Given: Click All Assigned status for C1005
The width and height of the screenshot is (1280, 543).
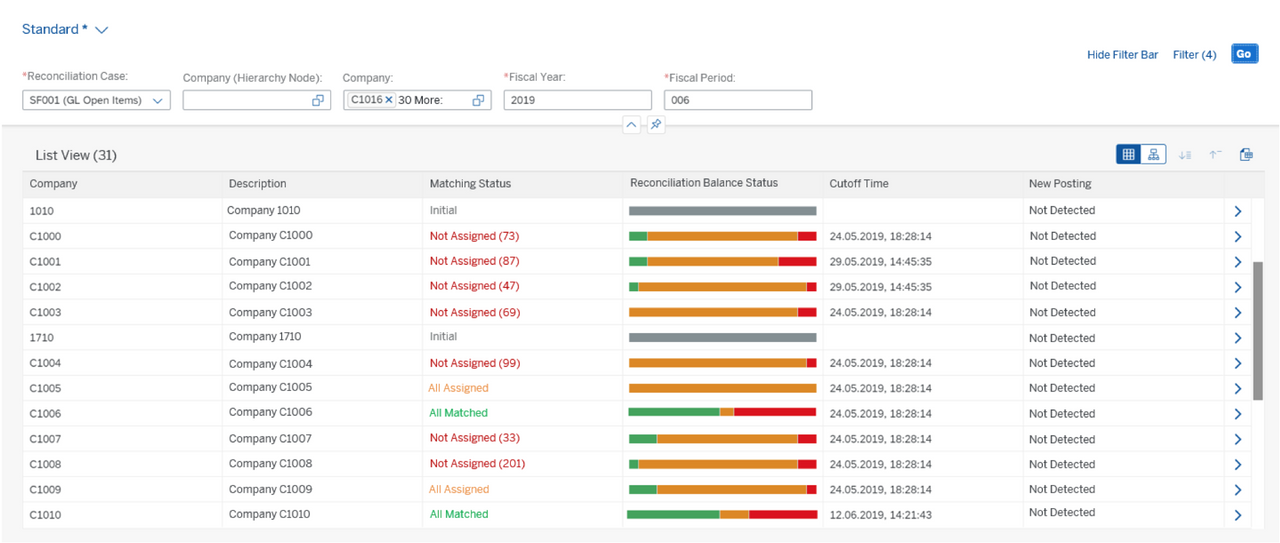Looking at the screenshot, I should pyautogui.click(x=458, y=388).
